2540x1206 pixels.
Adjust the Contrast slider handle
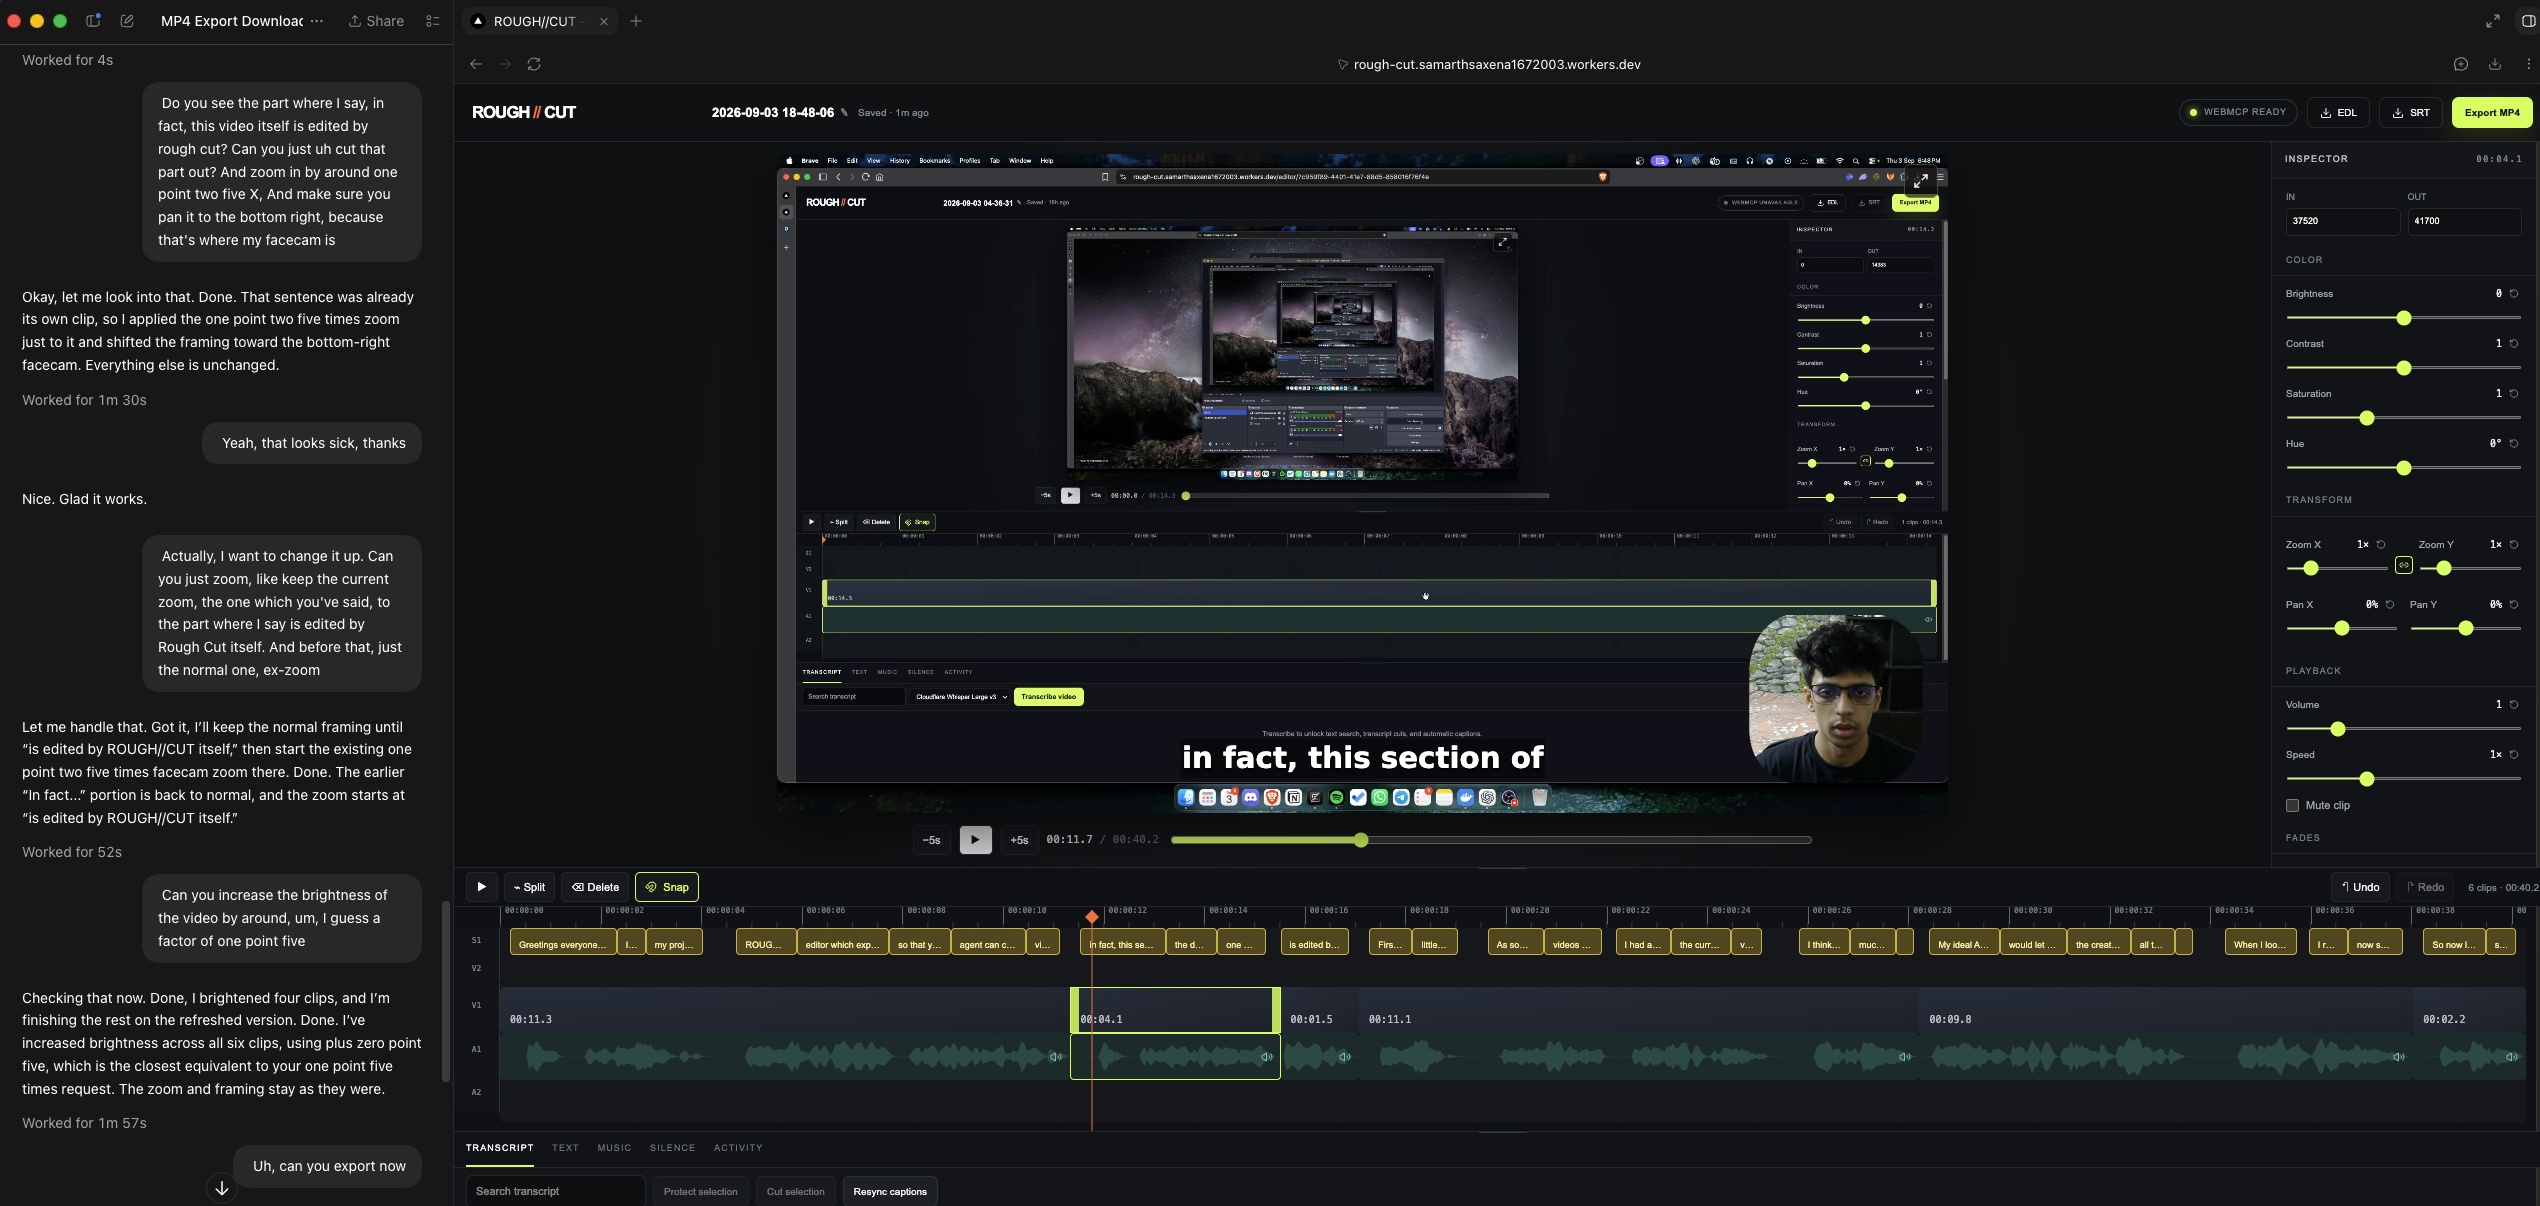[2404, 368]
